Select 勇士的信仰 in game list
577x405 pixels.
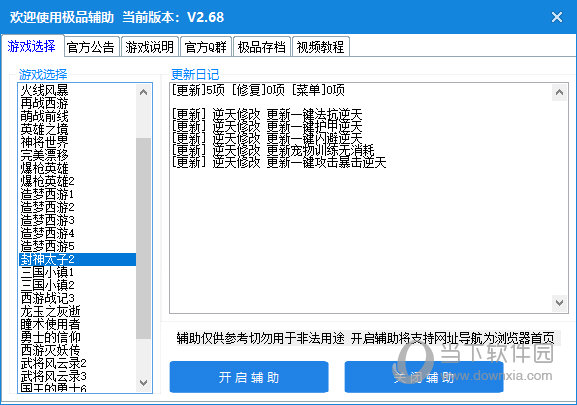pyautogui.click(x=77, y=337)
